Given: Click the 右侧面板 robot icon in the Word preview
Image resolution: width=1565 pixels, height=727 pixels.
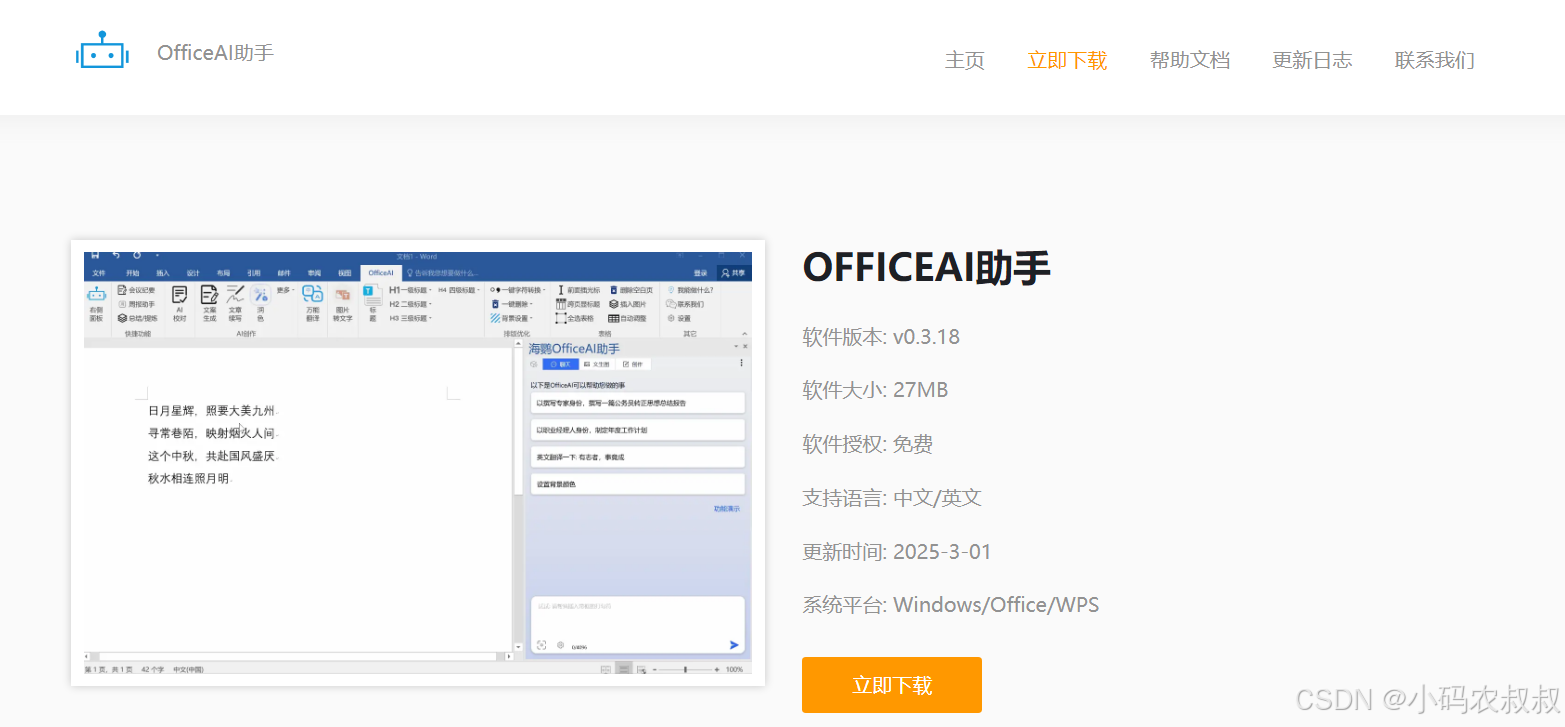Looking at the screenshot, I should coord(97,294).
